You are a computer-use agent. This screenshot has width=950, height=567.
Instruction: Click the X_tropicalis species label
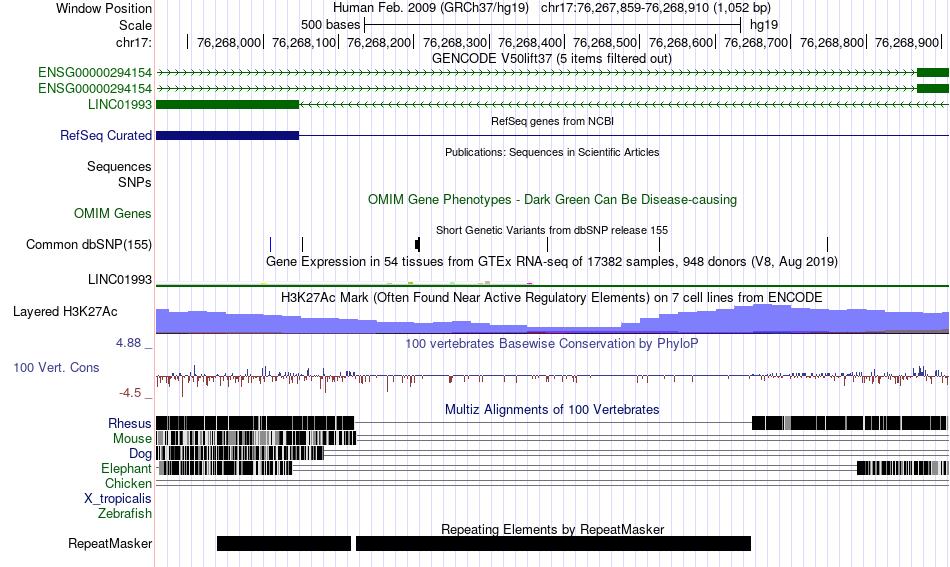(x=118, y=499)
